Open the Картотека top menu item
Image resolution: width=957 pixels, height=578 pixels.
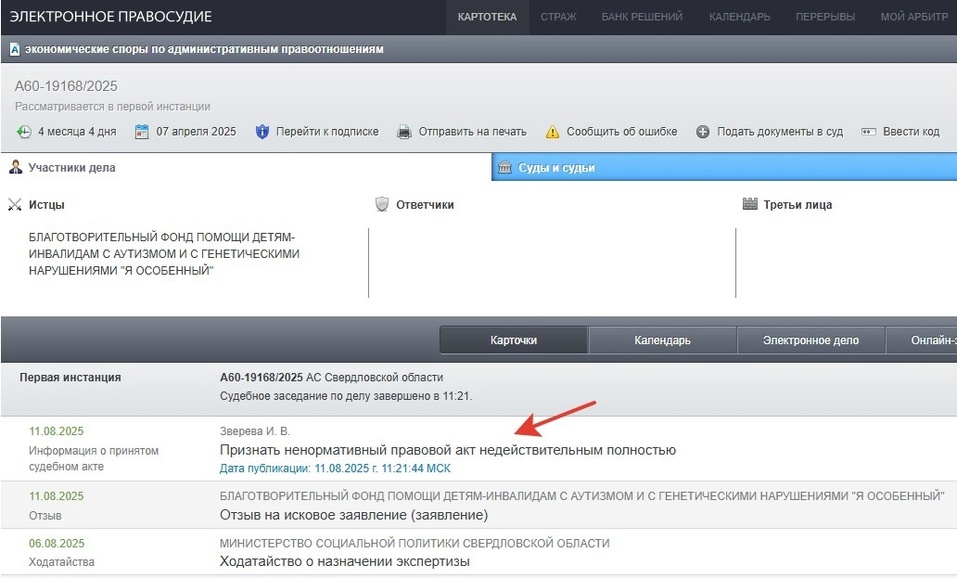click(x=487, y=17)
